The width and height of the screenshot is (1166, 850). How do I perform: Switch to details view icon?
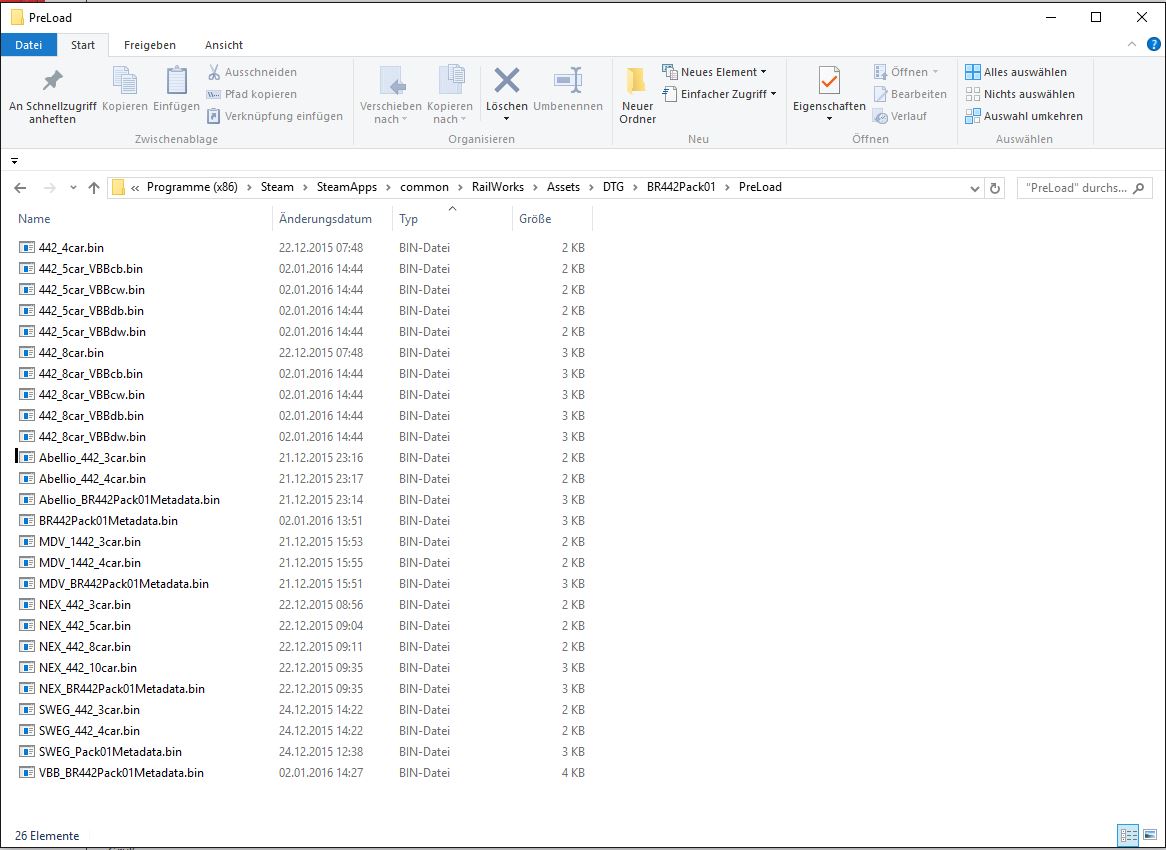pyautogui.click(x=1128, y=835)
